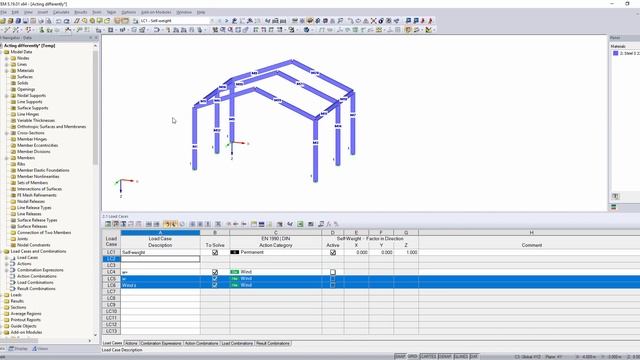Click the Result Combinations icon in Navigator
This screenshot has width=640, height=360.
click(13, 289)
